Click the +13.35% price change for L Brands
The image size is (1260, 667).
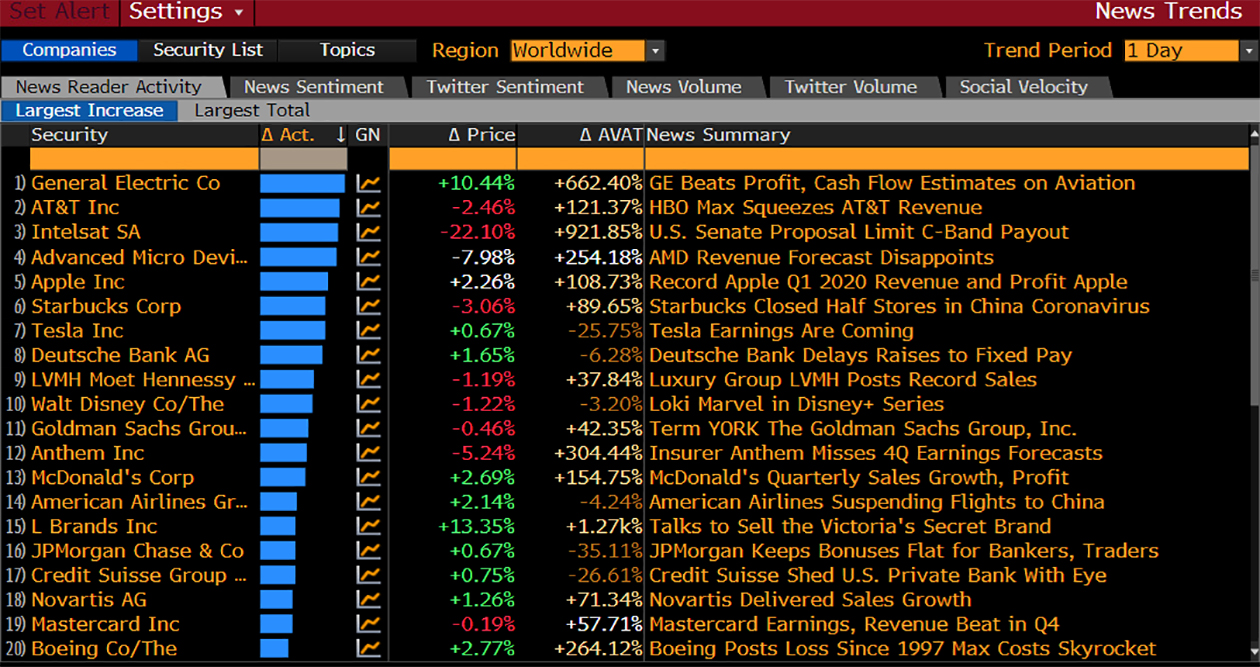click(x=476, y=527)
